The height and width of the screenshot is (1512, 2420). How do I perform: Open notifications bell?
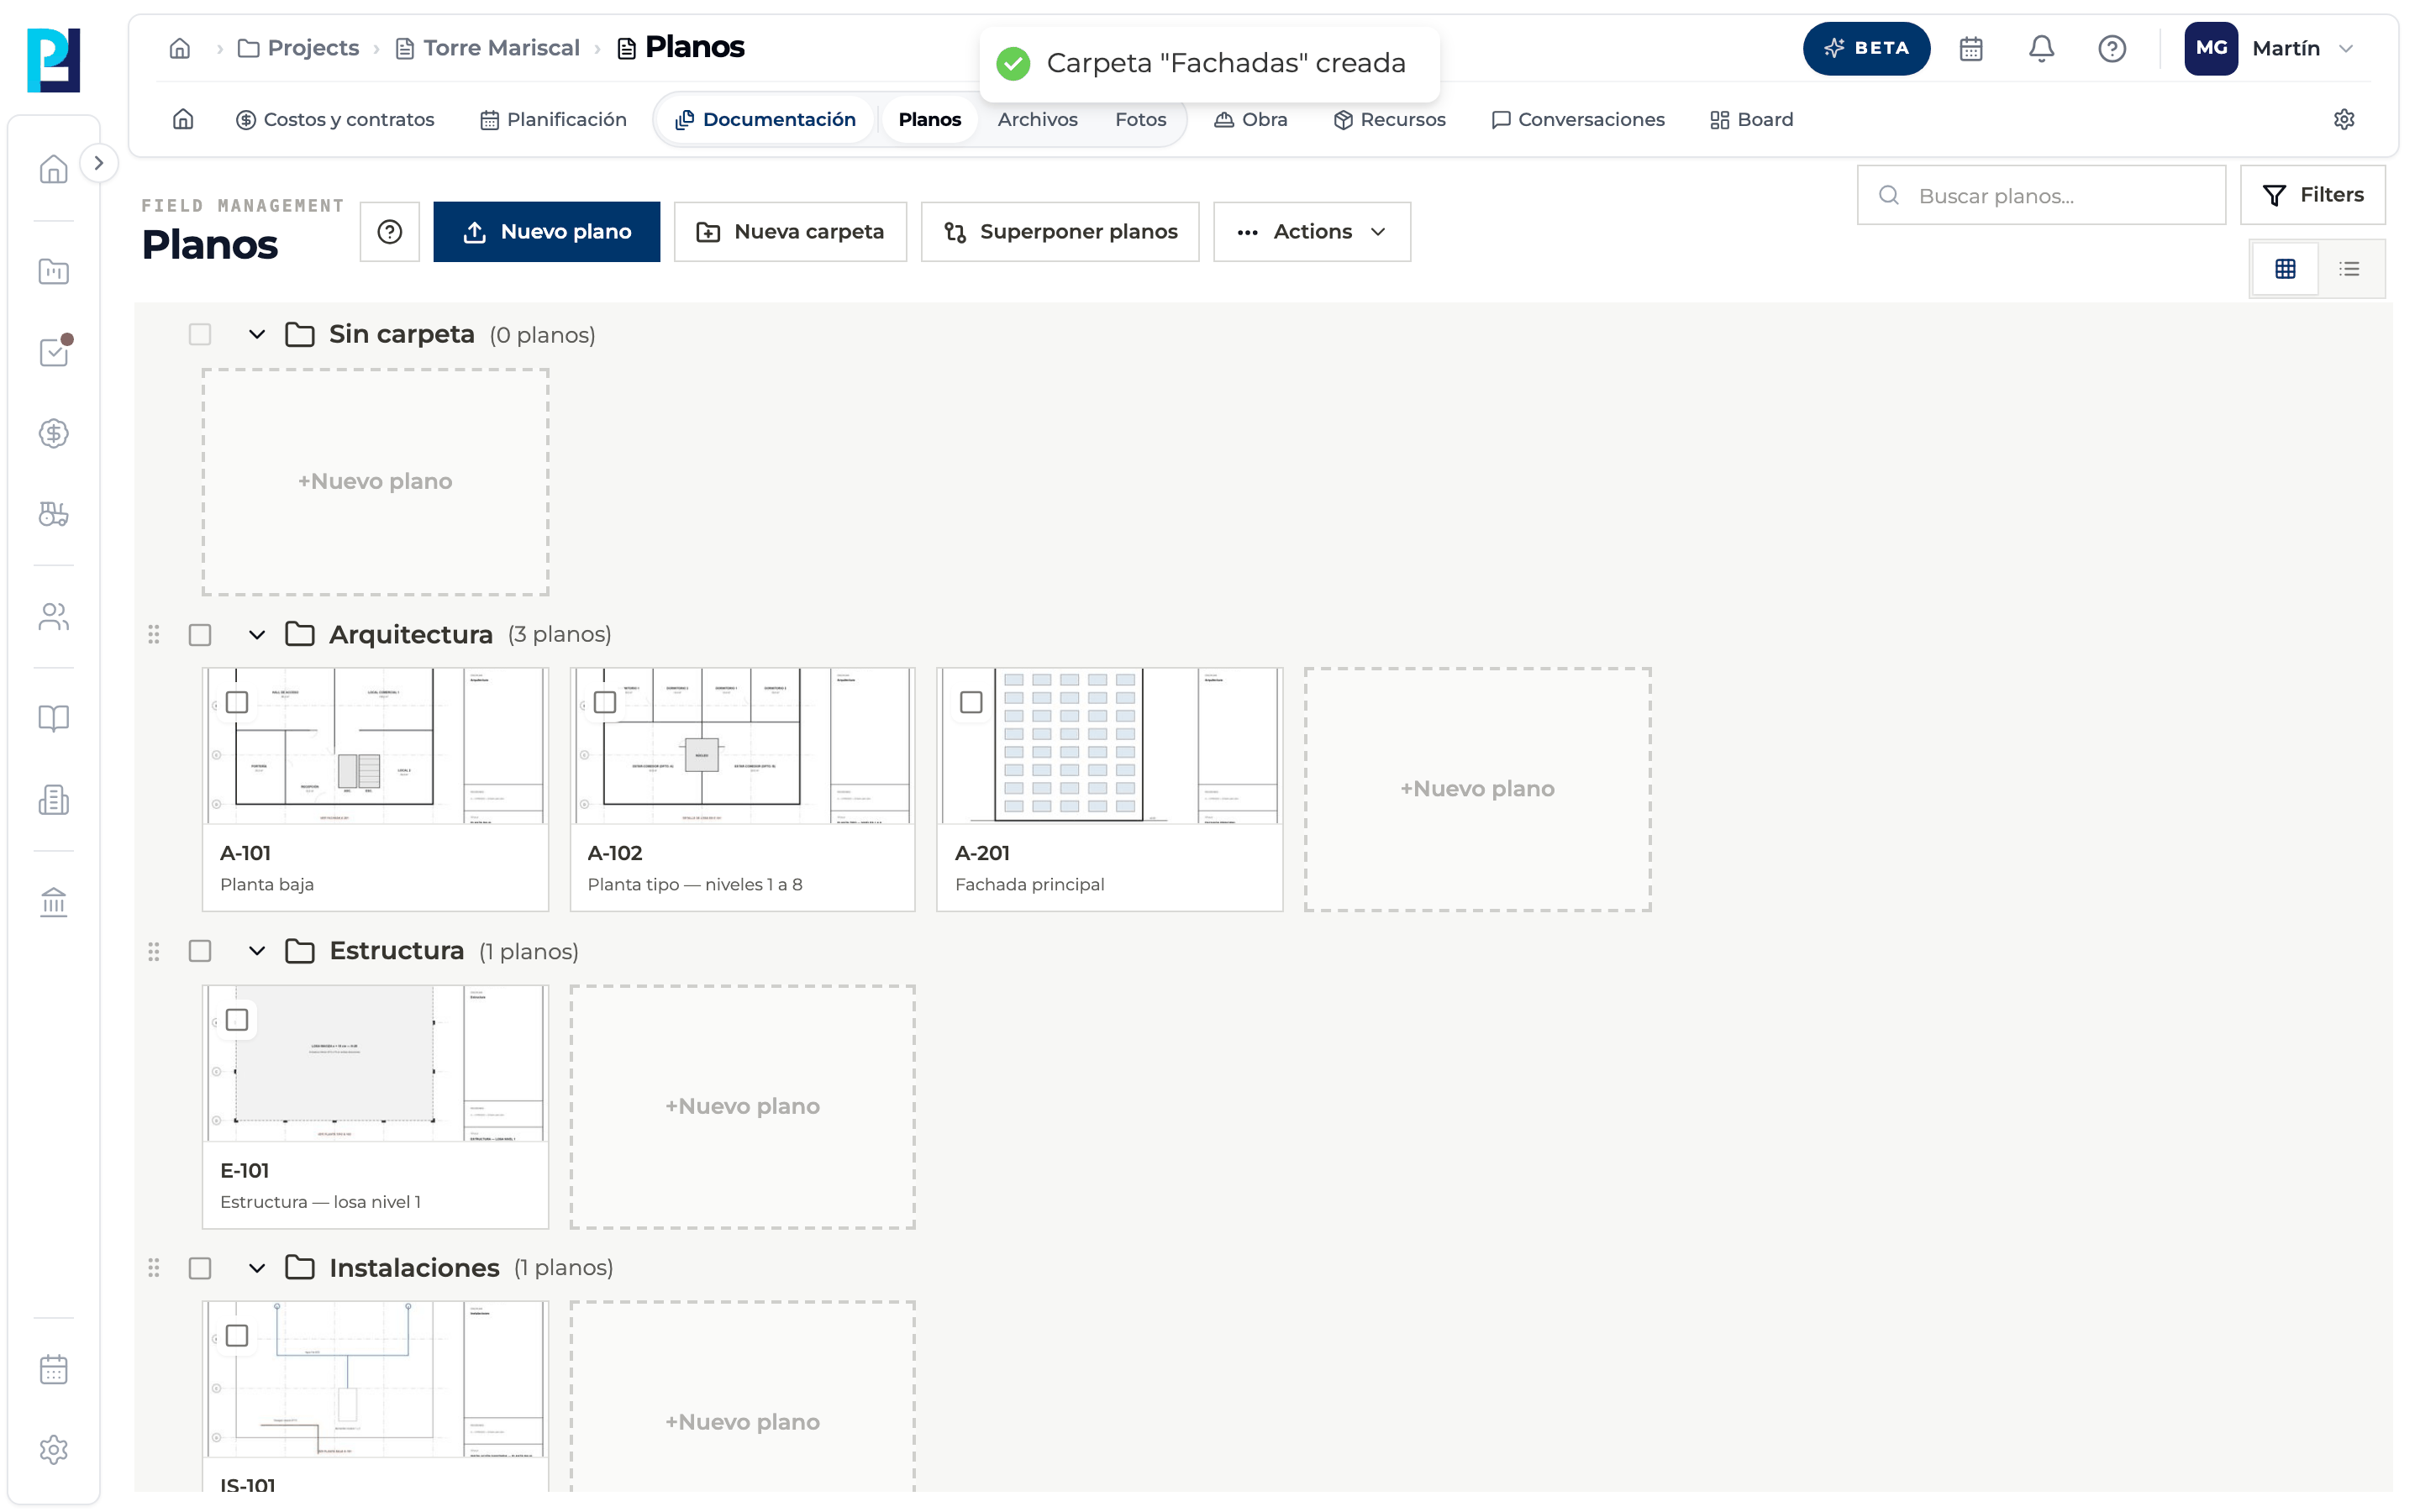pos(2041,48)
